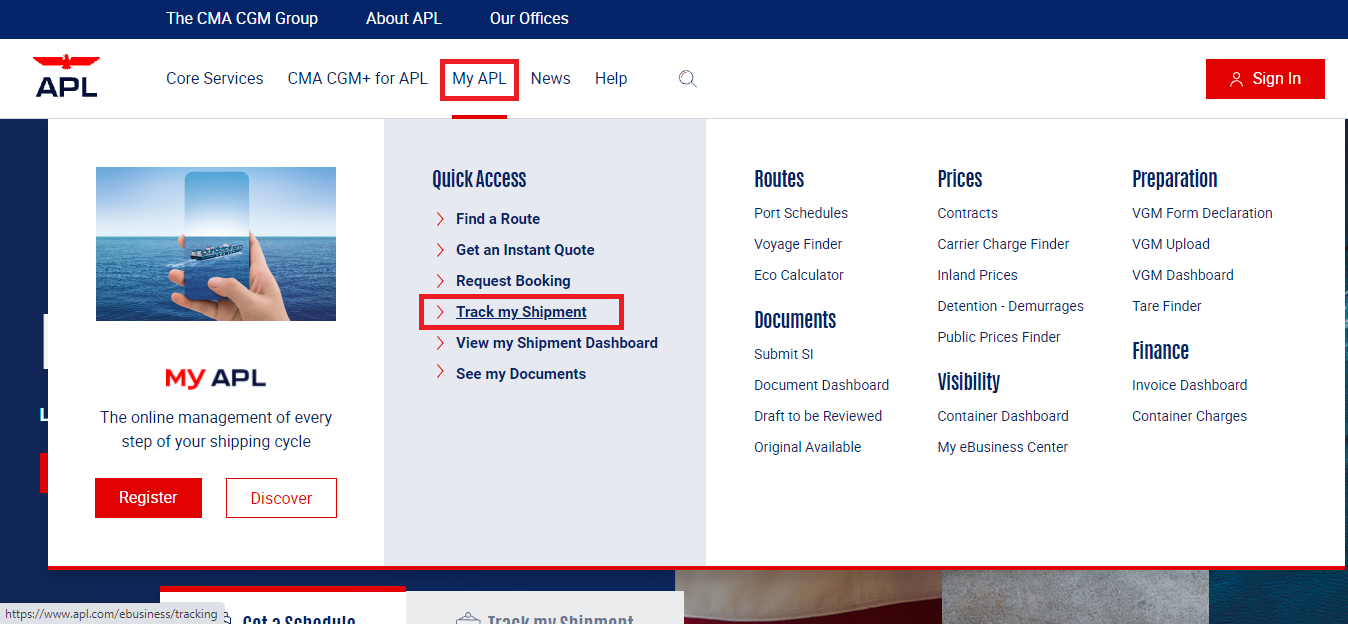Expand CMA CGM+ for APL menu
Screen dimensions: 1348x624
tap(357, 79)
